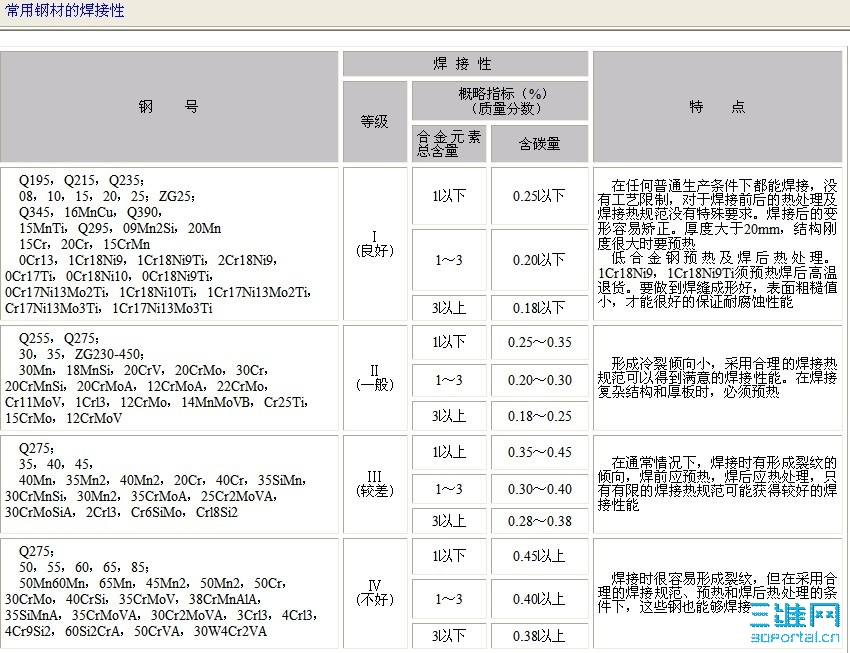Screen dimensions: 850x653
Task: Click the carbon content cell 0.30～0.40
Action: [539, 489]
